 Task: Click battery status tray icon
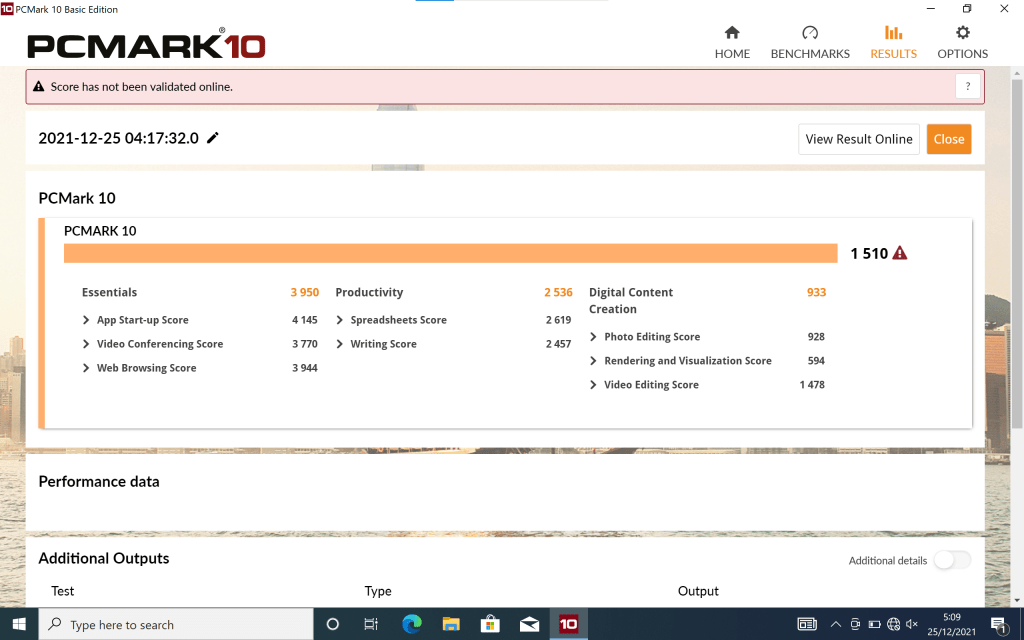(x=874, y=624)
